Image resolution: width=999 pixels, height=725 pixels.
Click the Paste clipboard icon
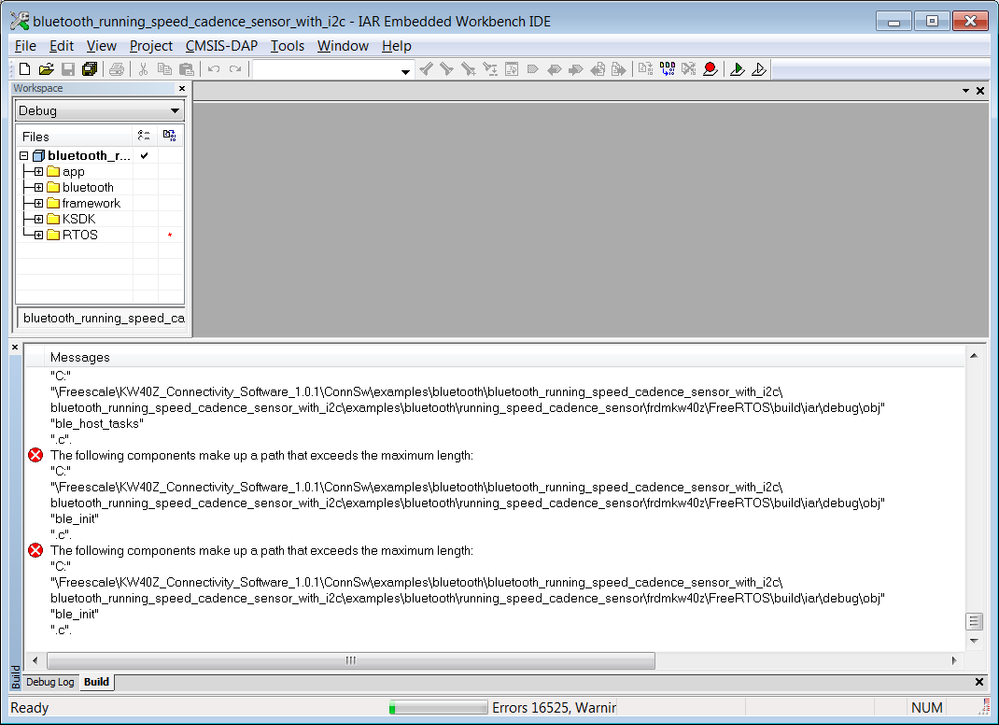coord(186,69)
